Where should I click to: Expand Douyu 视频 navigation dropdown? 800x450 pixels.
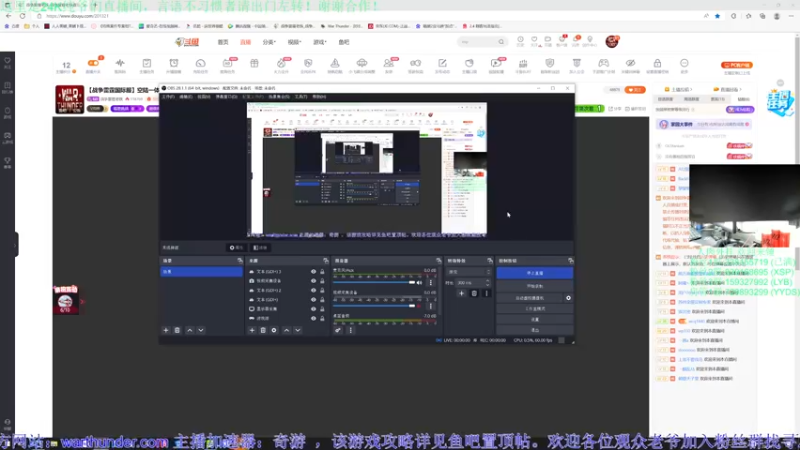click(294, 42)
